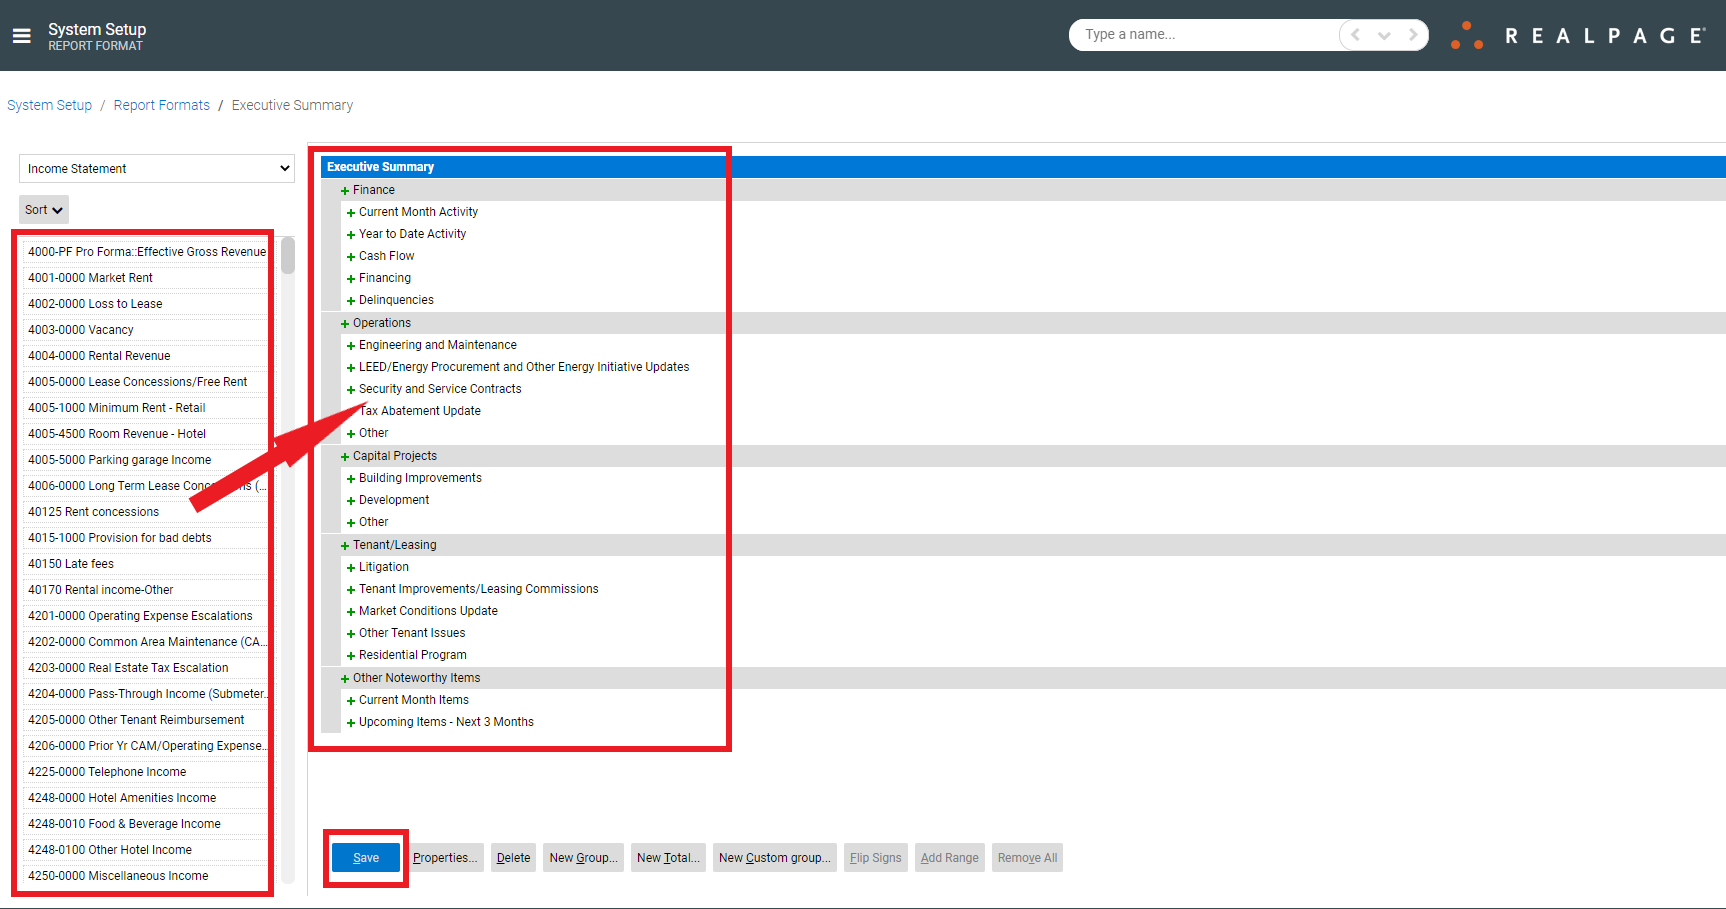This screenshot has height=909, width=1726.
Task: Go to next name search result
Action: [x=1413, y=35]
